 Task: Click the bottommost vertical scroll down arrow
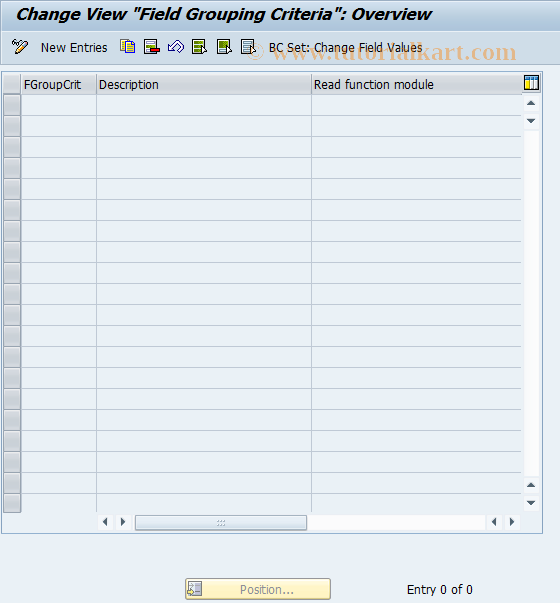[x=531, y=503]
